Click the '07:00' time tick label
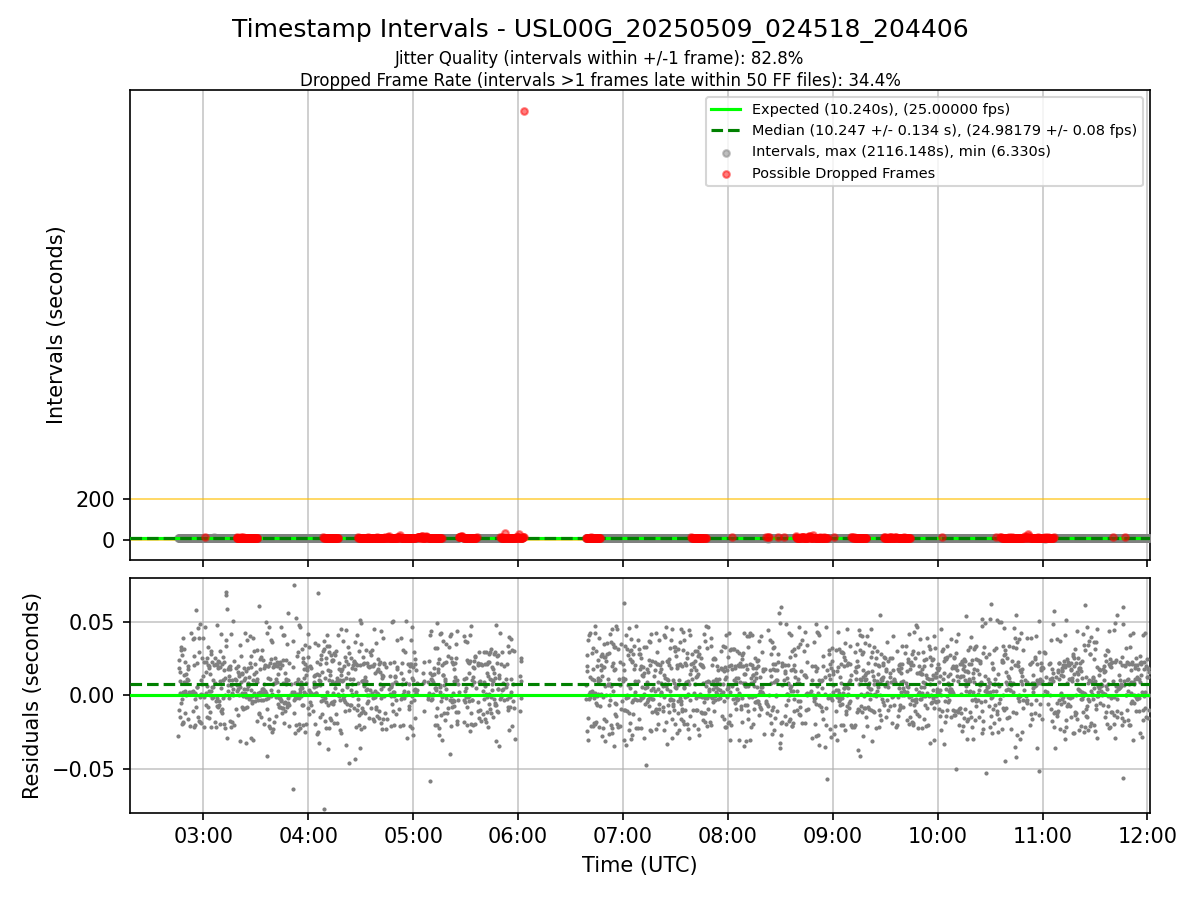Viewport: 1200px width, 900px height. 623,835
